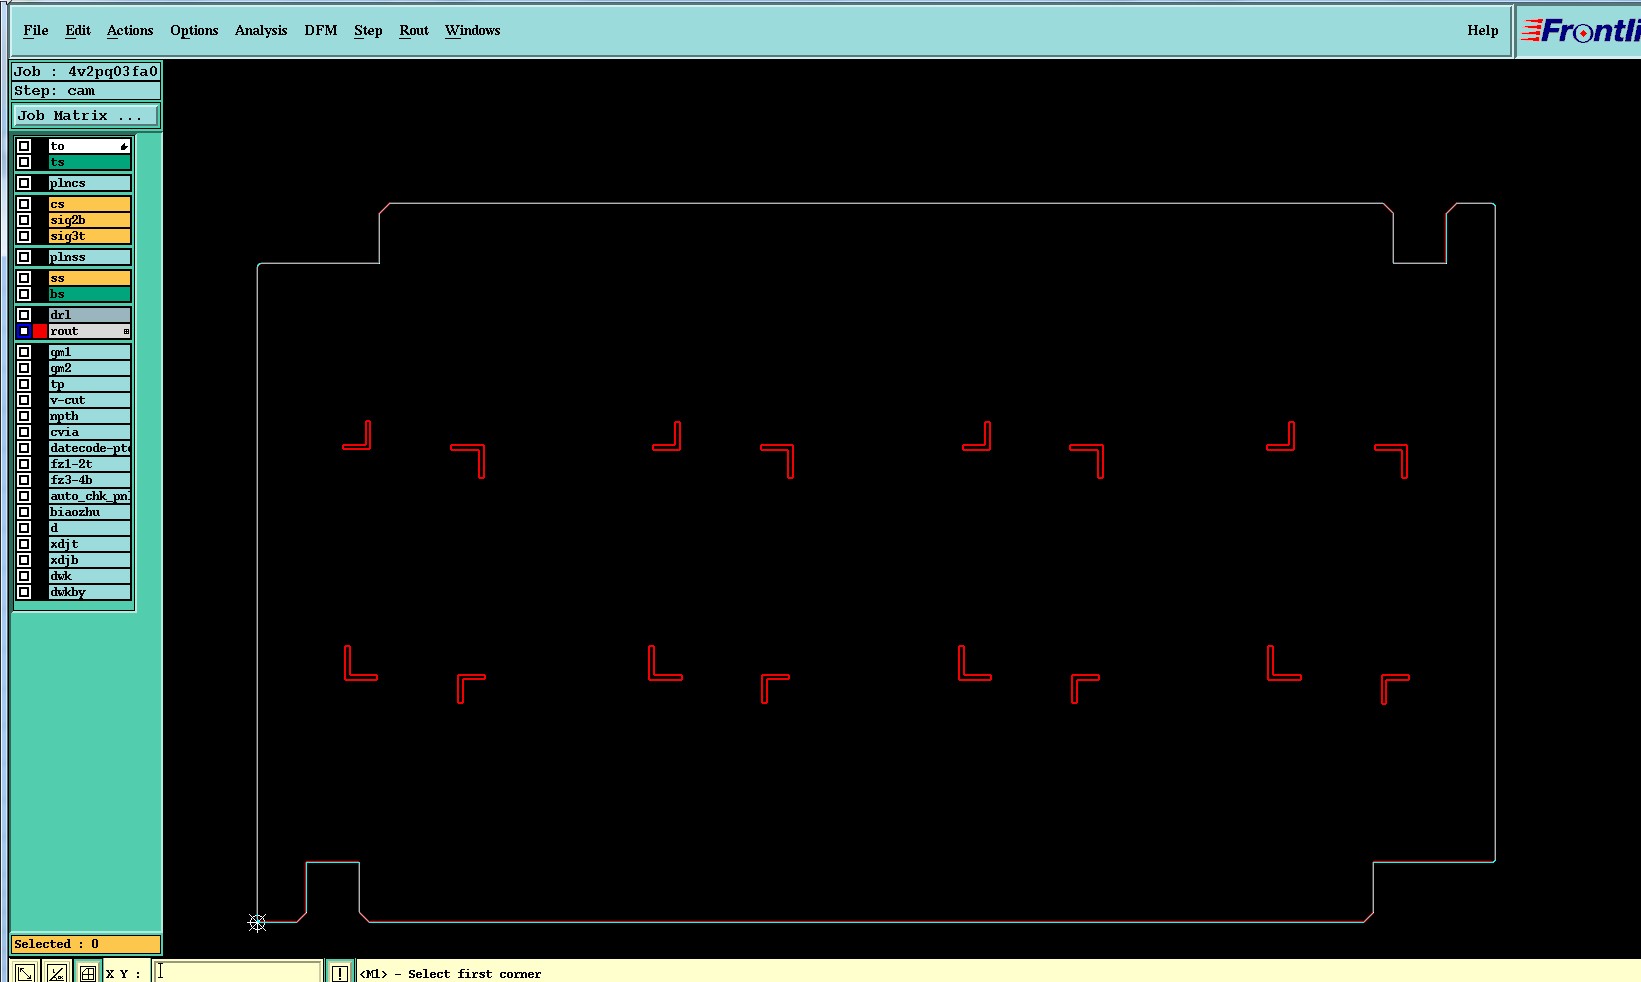Tick the plncs layer checkbox
The image size is (1641, 982).
click(x=24, y=183)
